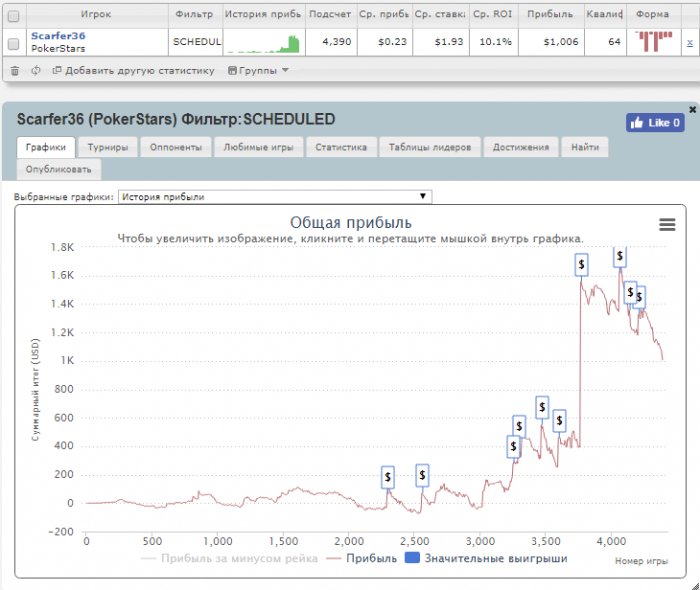
Task: Click the count value 4,390
Action: coord(337,42)
